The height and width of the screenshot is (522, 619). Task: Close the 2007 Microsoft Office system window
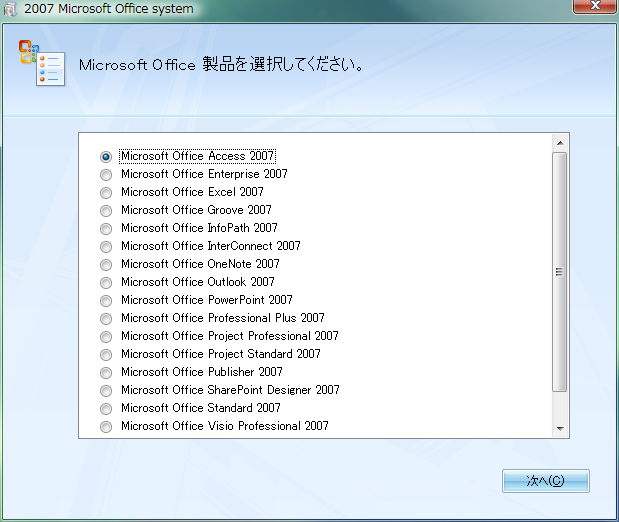(x=595, y=6)
